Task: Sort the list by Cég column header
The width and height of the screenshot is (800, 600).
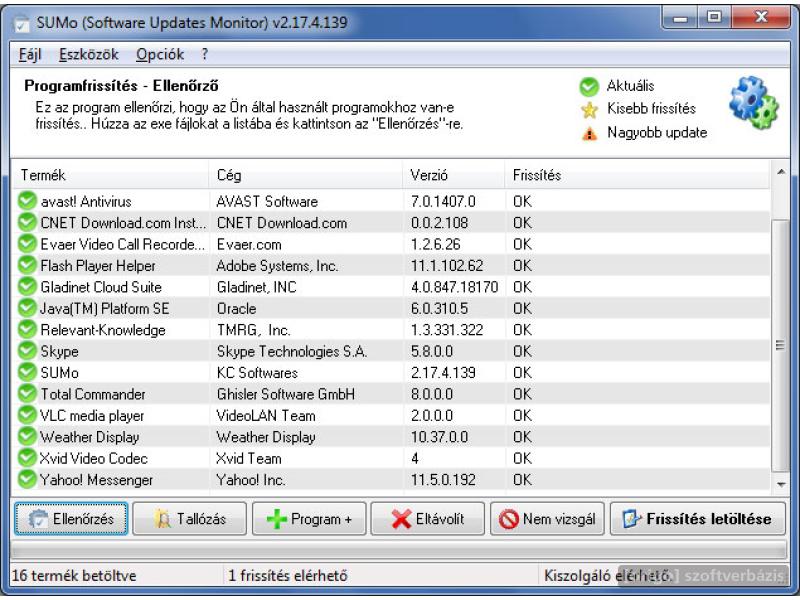Action: 306,175
